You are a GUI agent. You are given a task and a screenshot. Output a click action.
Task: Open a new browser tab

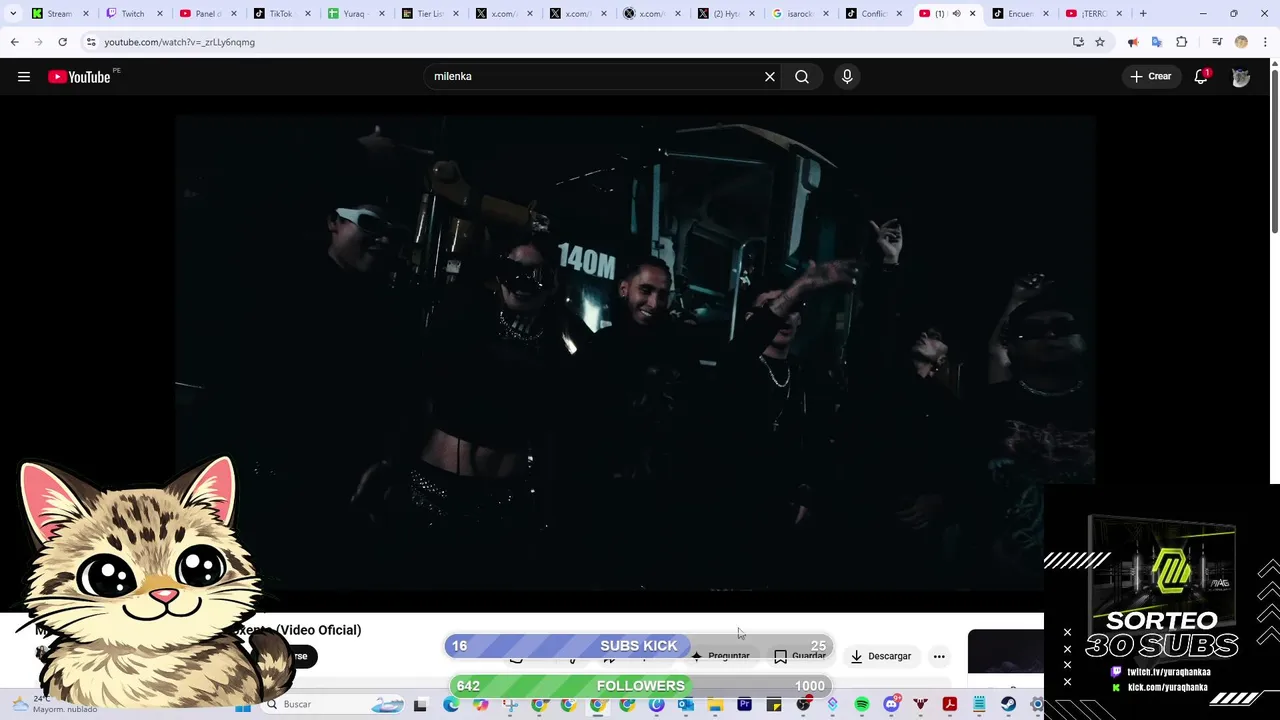[1143, 13]
